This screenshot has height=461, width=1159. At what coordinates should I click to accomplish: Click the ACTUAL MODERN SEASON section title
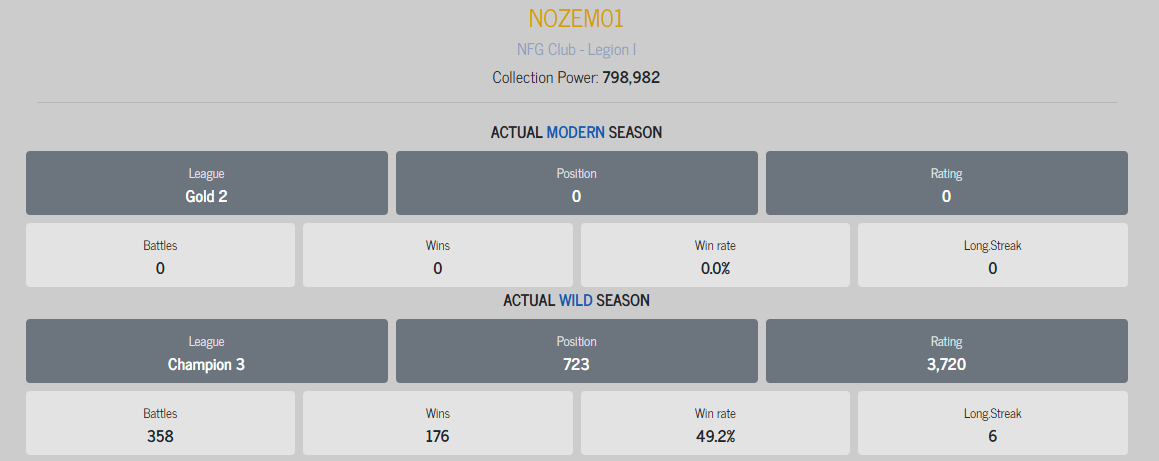[x=577, y=132]
